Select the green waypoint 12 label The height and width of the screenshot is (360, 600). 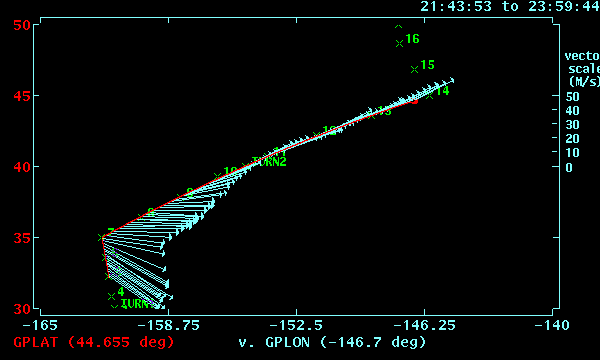[329, 131]
